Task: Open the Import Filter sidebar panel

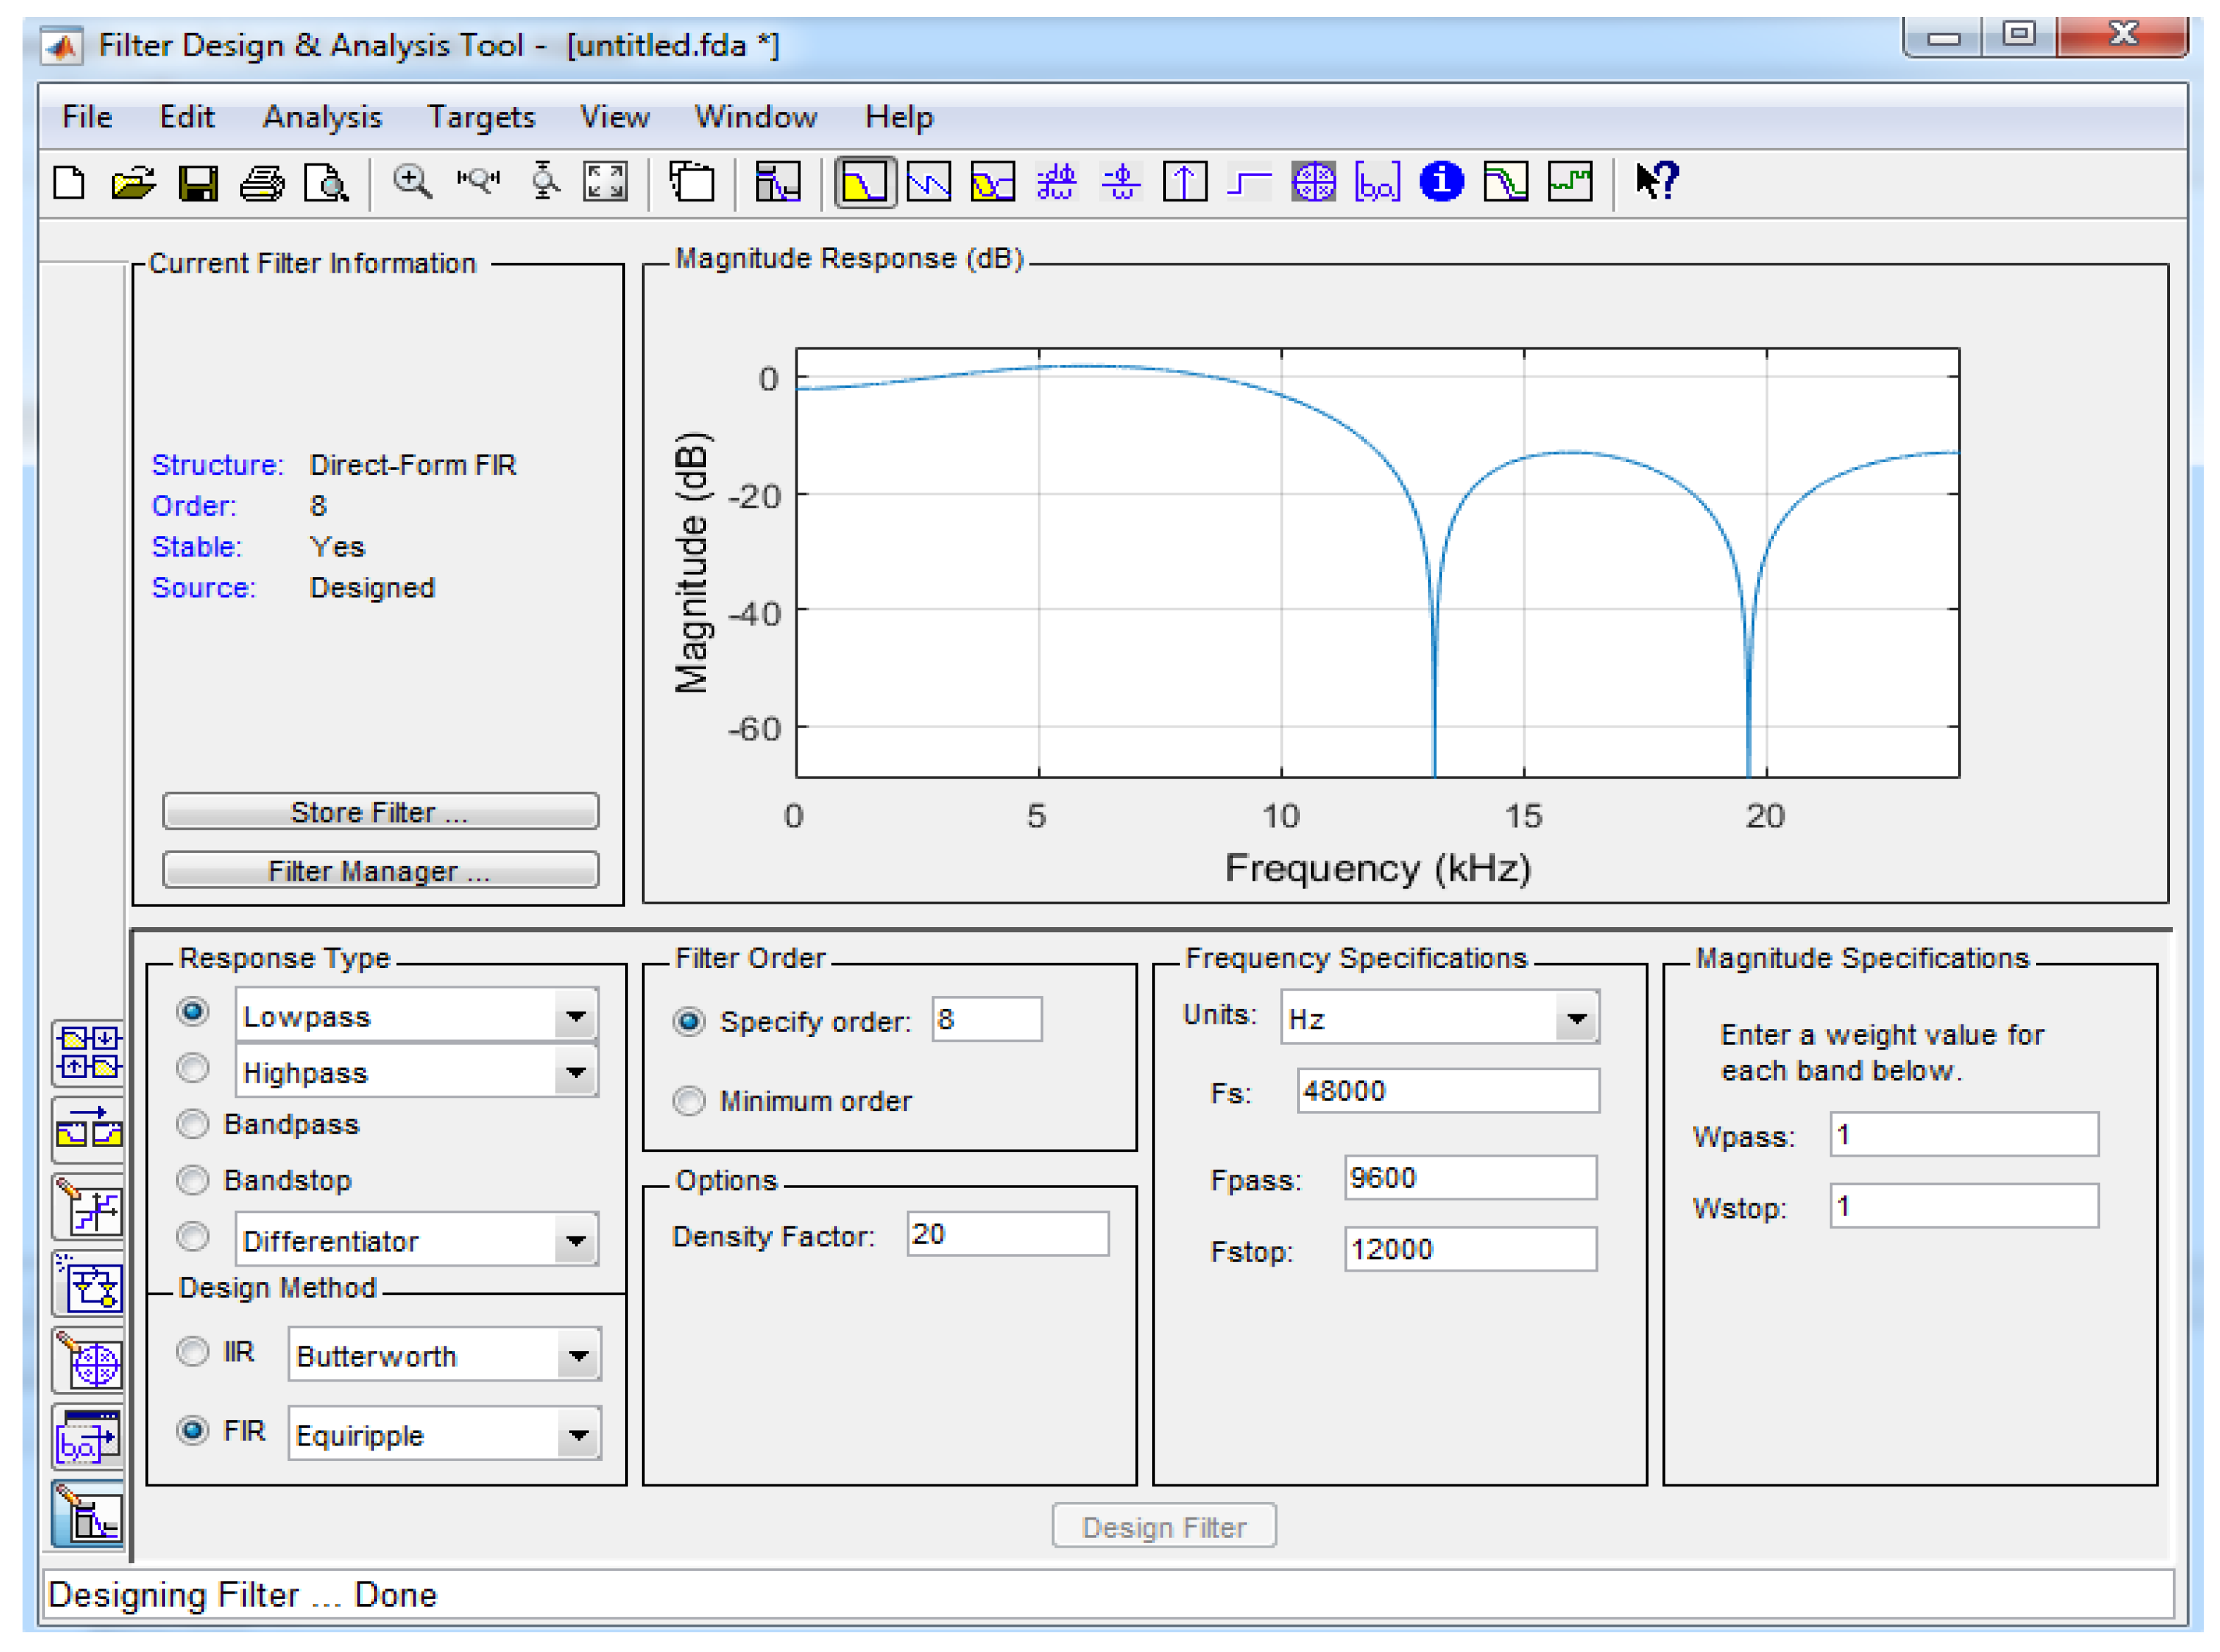Action: (88, 1438)
